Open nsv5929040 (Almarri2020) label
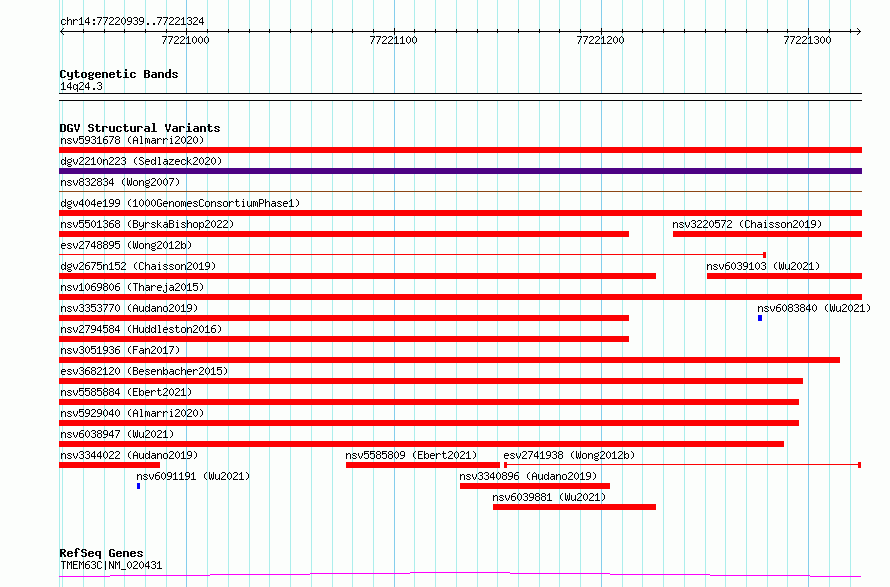This screenshot has width=890, height=587. click(132, 413)
